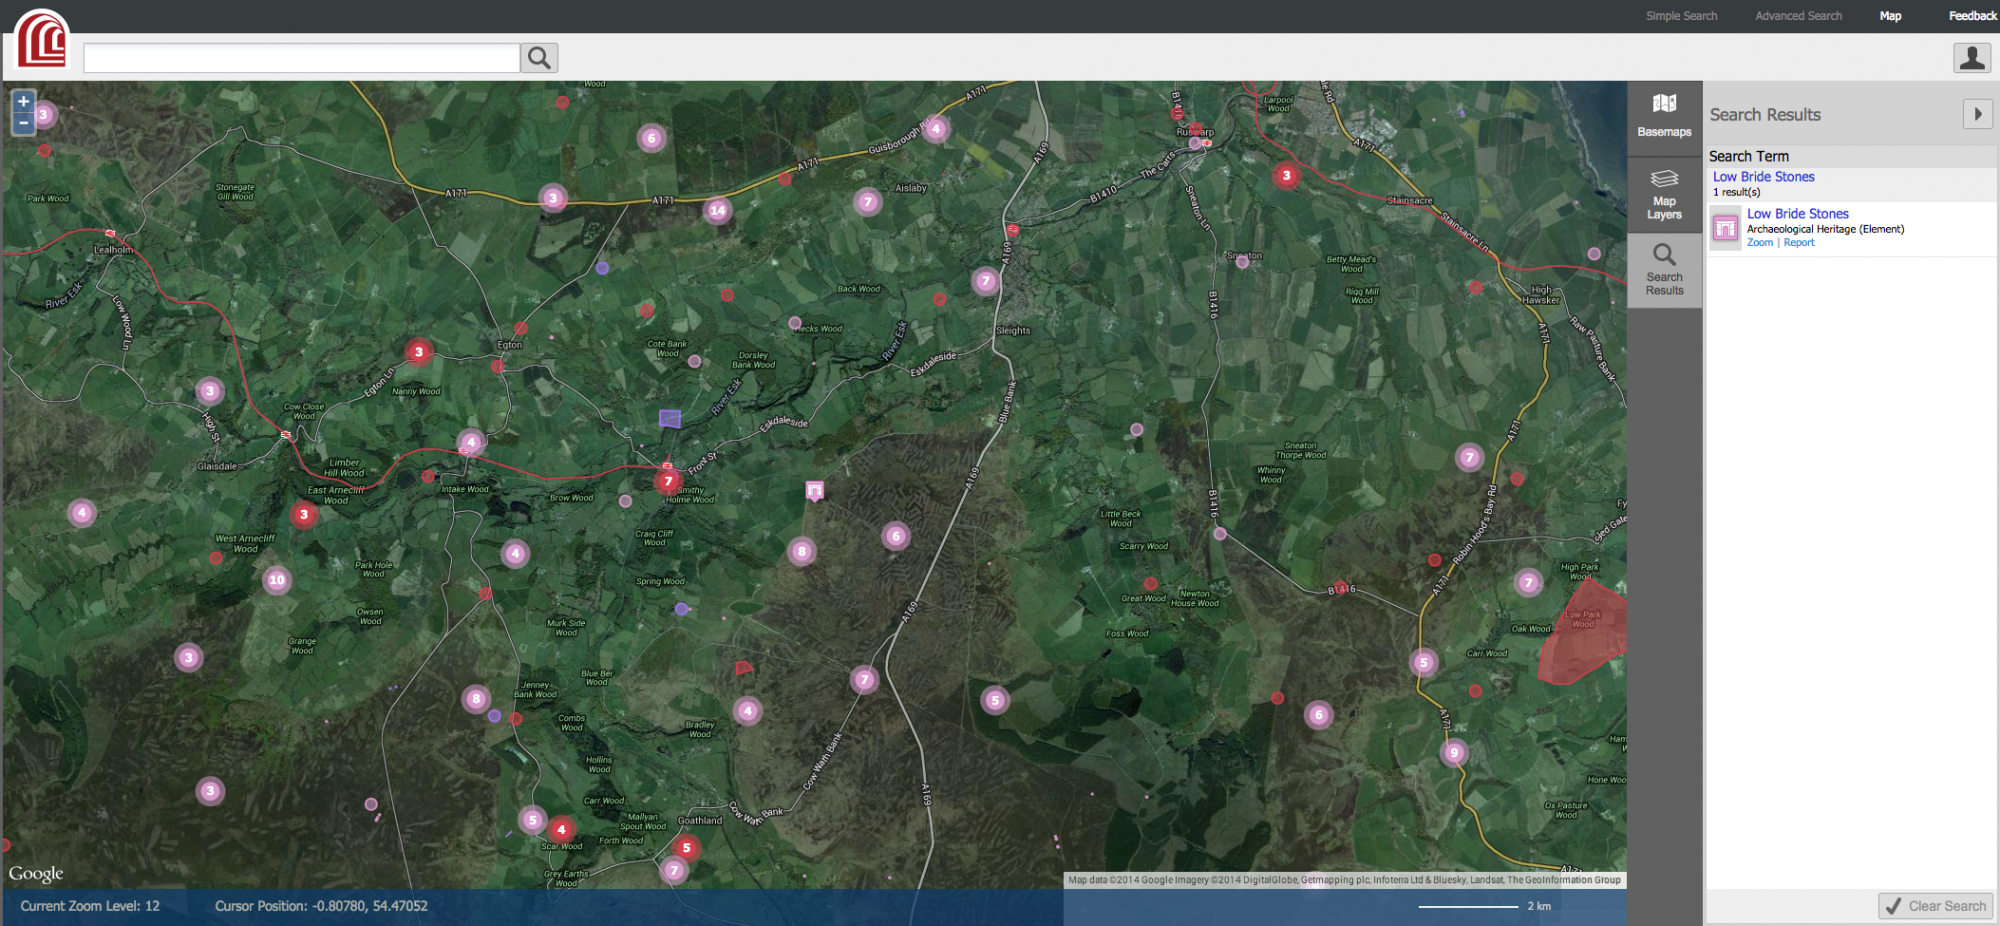Select the Search Results panel button
The height and width of the screenshot is (926, 2000).
click(1664, 270)
